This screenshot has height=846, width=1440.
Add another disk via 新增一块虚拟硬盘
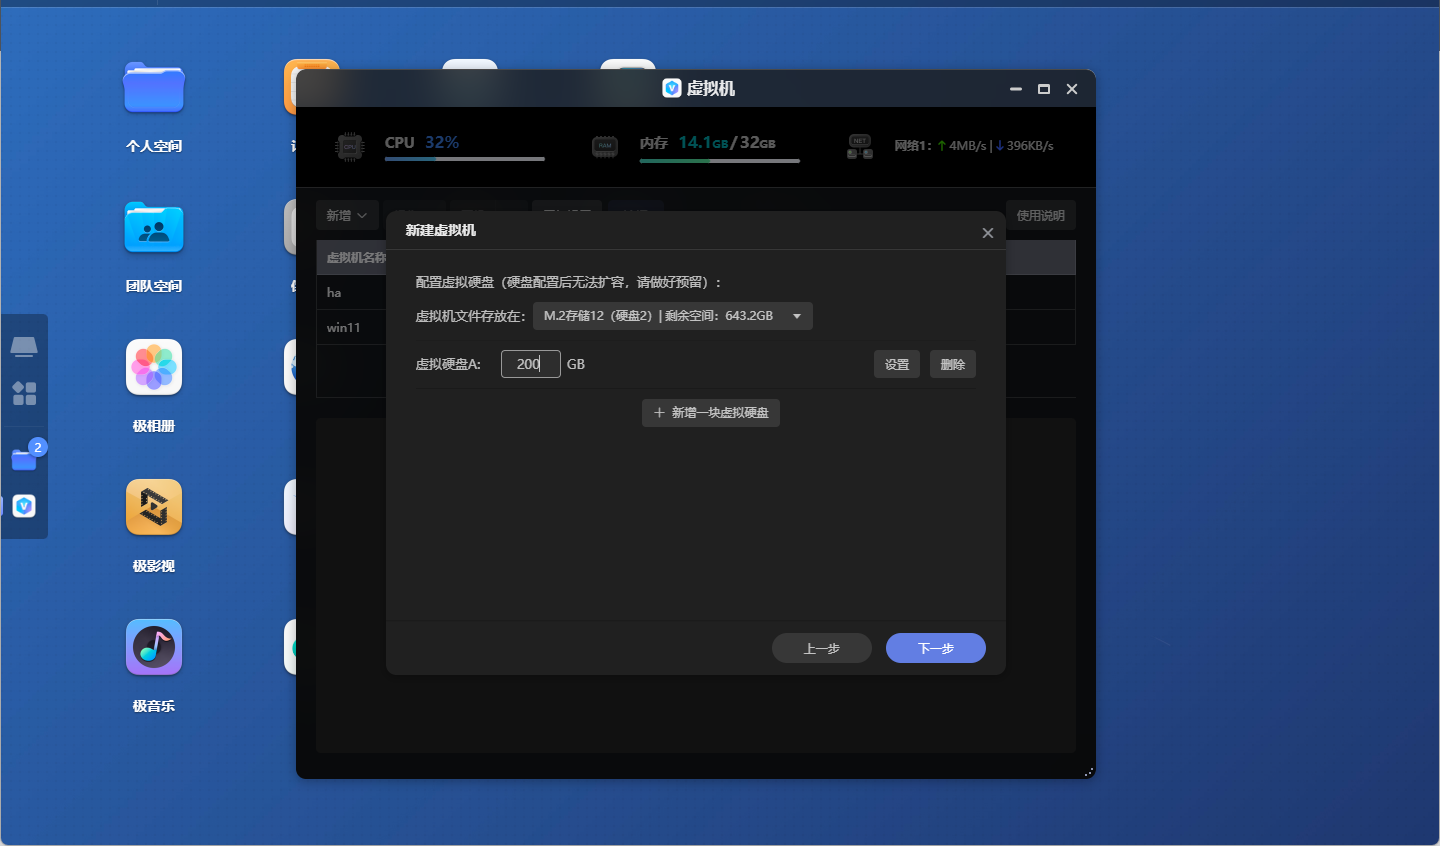[710, 413]
